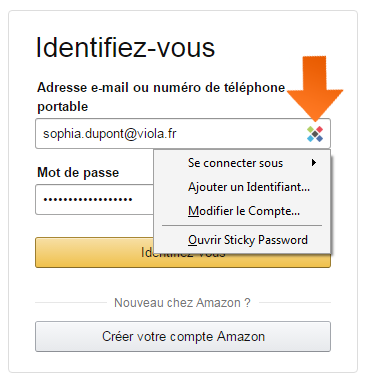
Task: Select Modifier le Compte... menu item
Action: pos(242,211)
